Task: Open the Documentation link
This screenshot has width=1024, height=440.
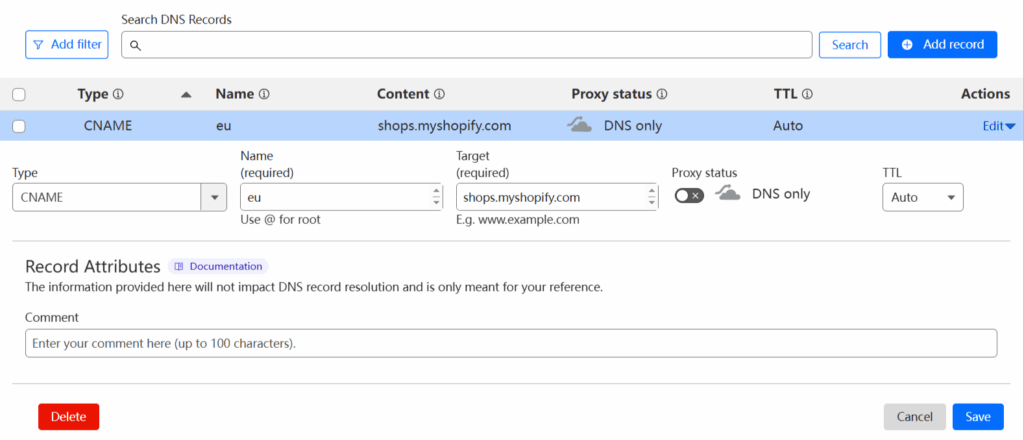Action: pos(218,266)
